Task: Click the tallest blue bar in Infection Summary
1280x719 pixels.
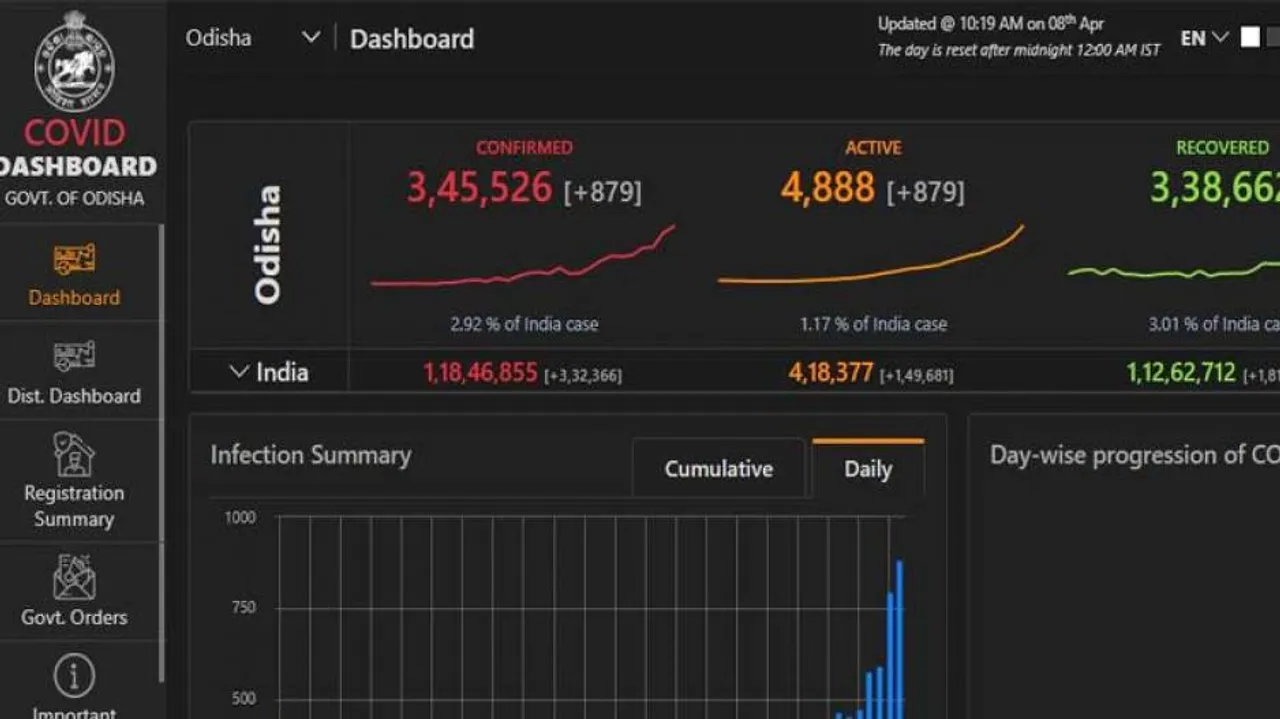Action: [900, 640]
